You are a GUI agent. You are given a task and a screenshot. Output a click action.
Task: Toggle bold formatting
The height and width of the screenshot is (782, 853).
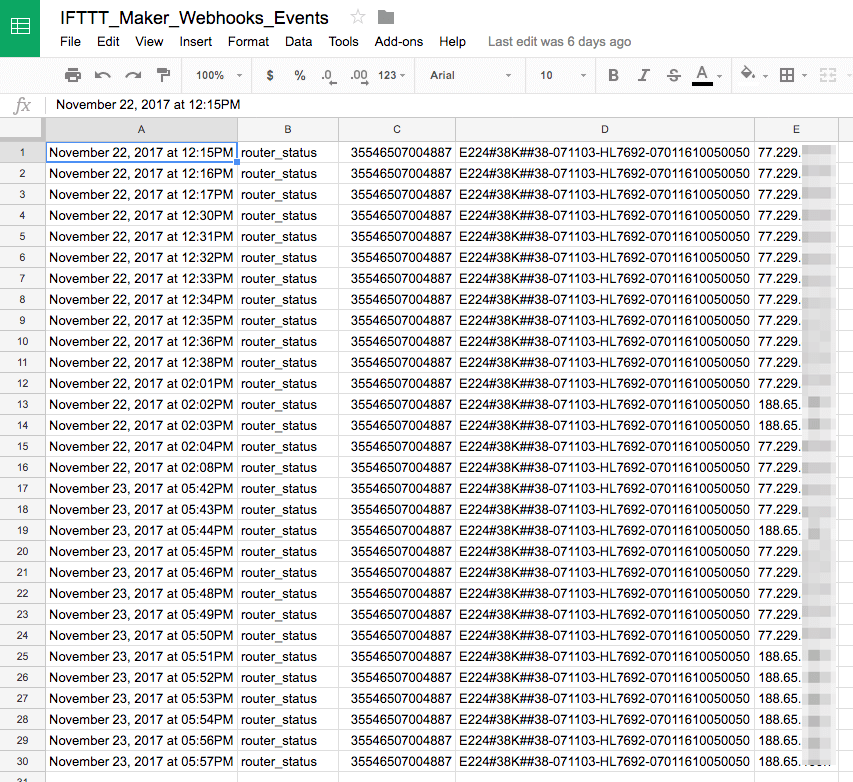tap(613, 75)
